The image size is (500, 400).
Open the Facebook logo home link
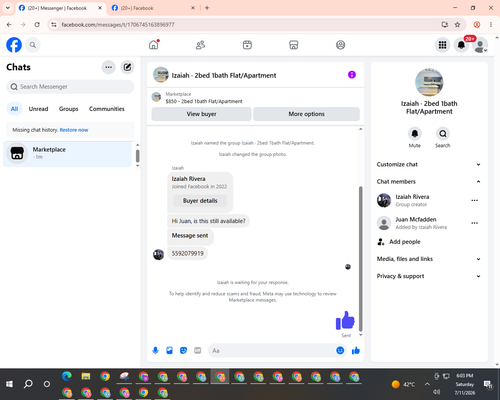14,45
